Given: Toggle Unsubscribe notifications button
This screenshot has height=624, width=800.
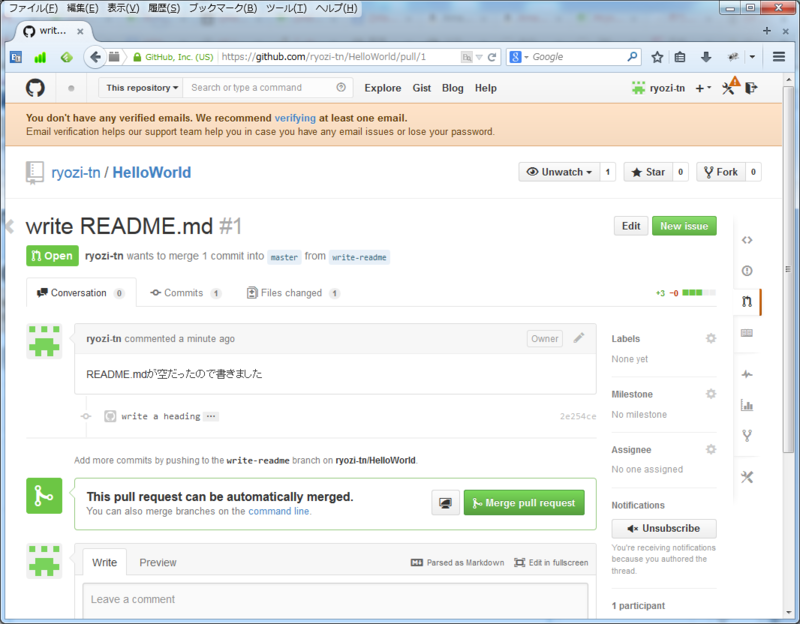Looking at the screenshot, I should coord(664,529).
